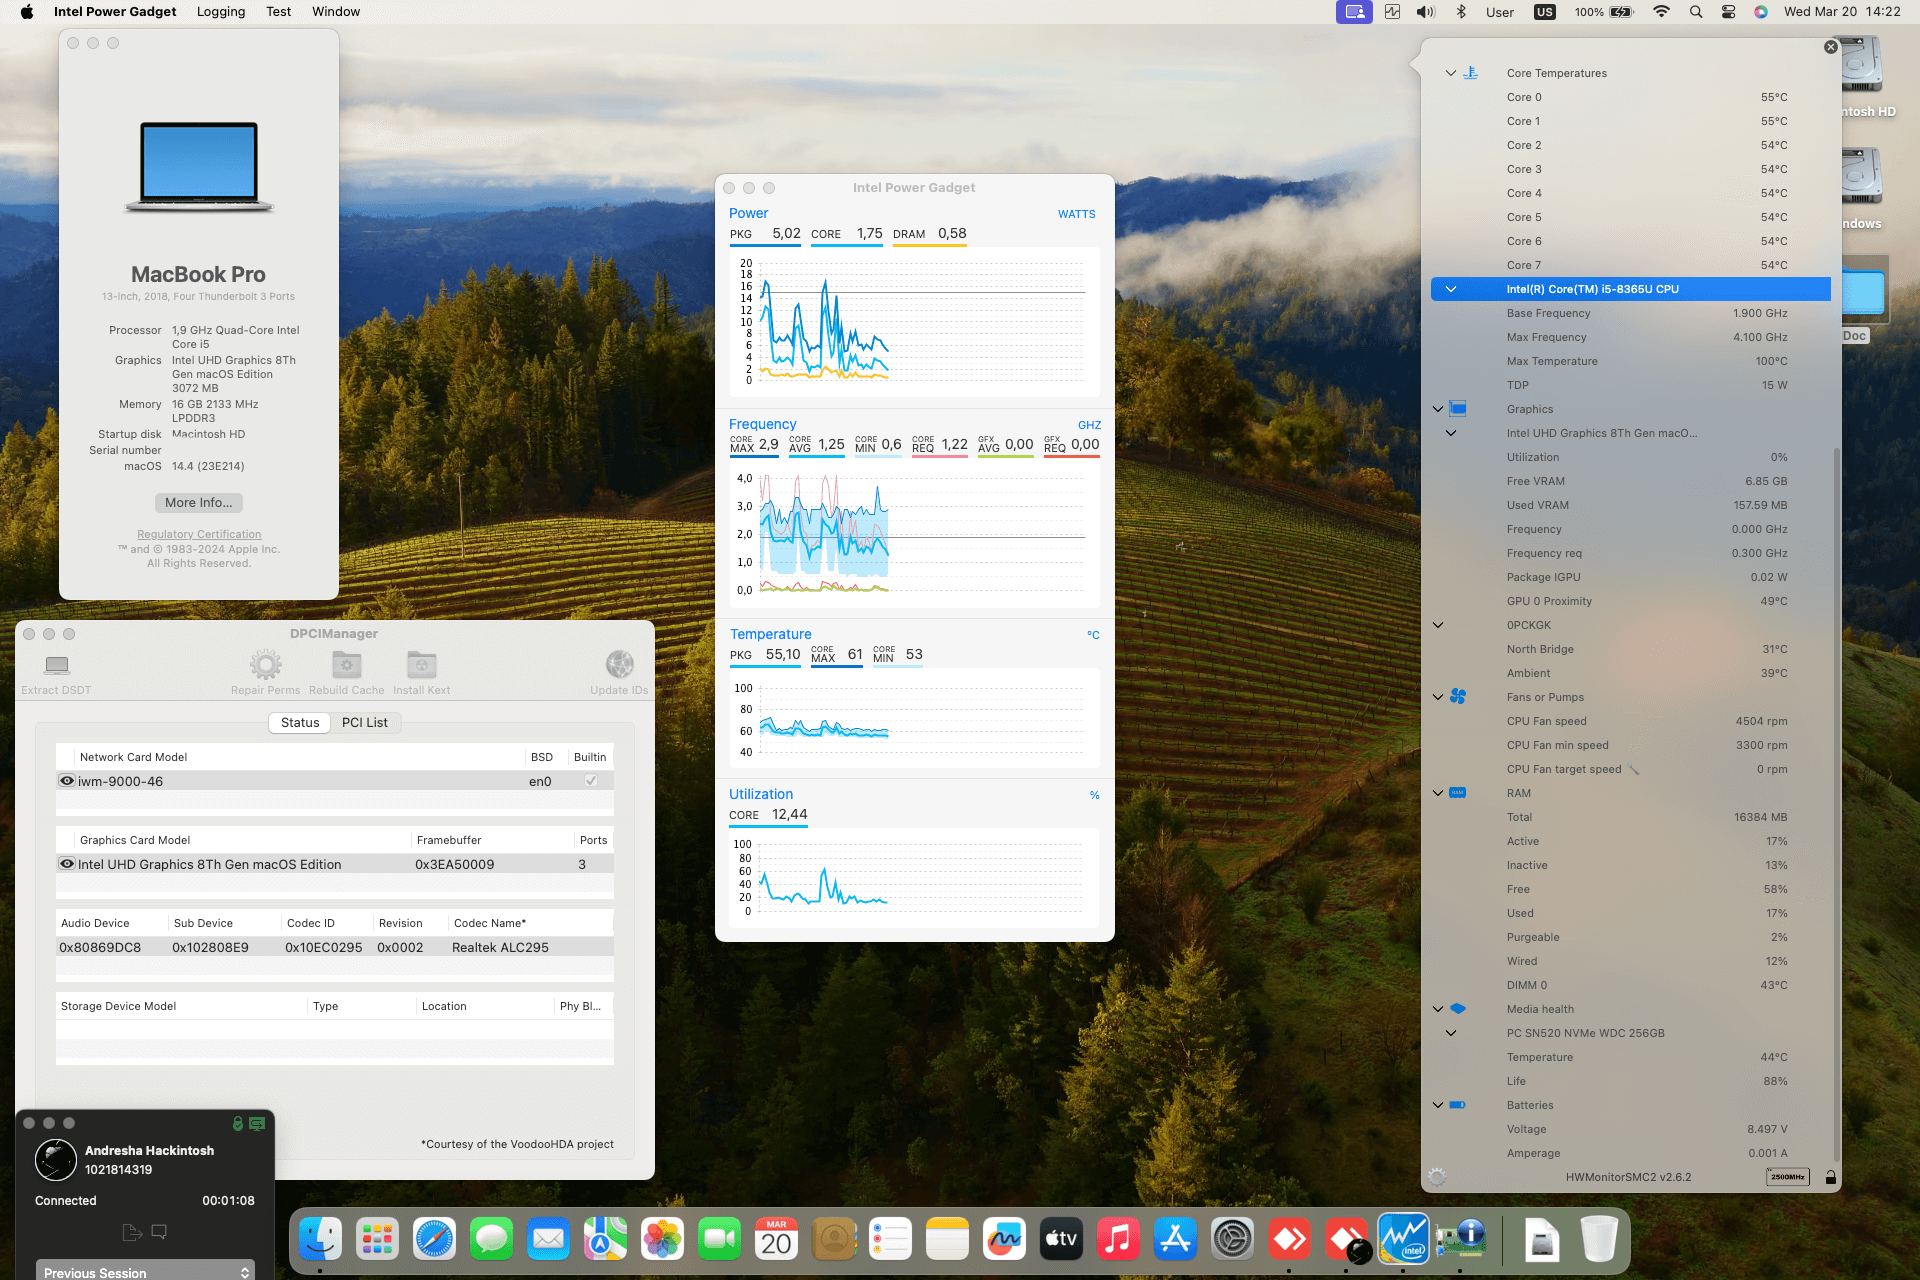Collapse the Graphics group chevron
The width and height of the screenshot is (1920, 1280).
pyautogui.click(x=1438, y=409)
